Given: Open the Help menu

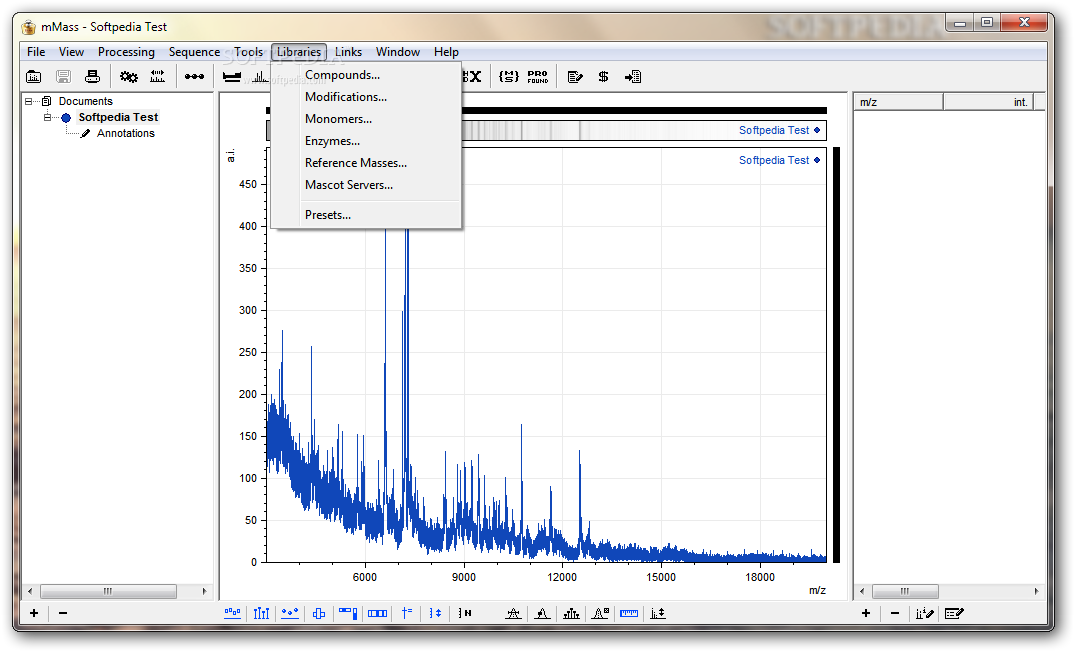Looking at the screenshot, I should [x=446, y=52].
